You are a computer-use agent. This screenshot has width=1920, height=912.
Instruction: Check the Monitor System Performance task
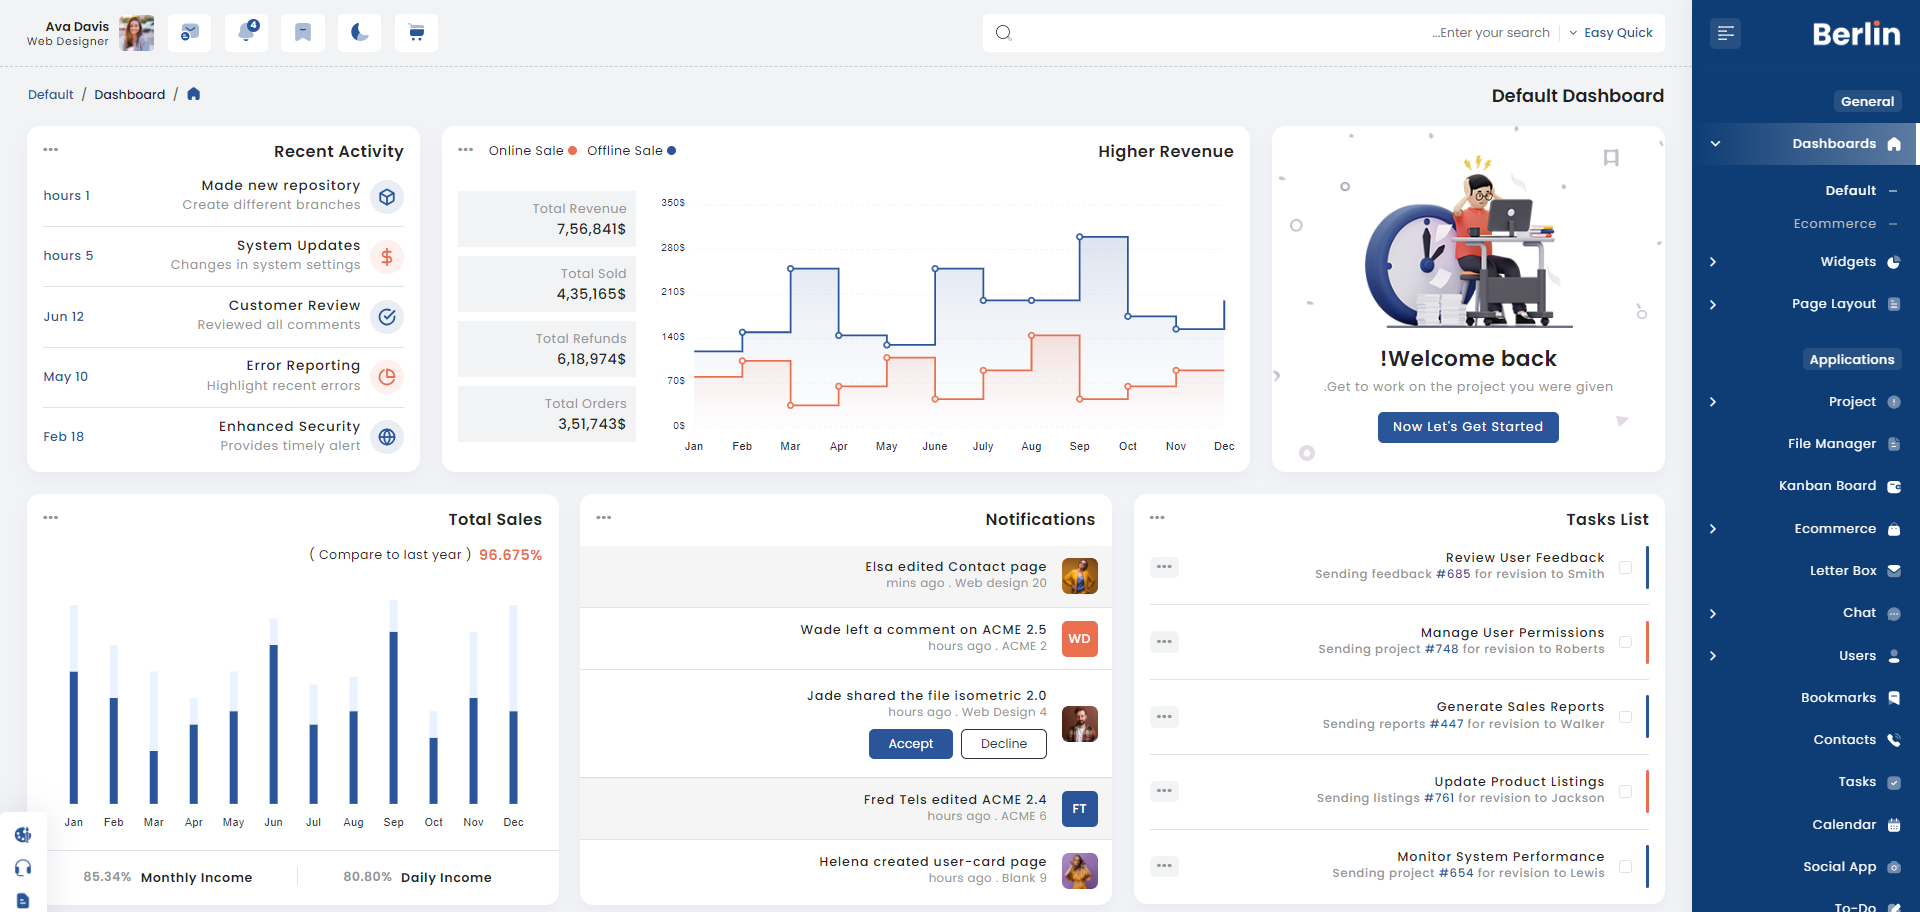1625,867
